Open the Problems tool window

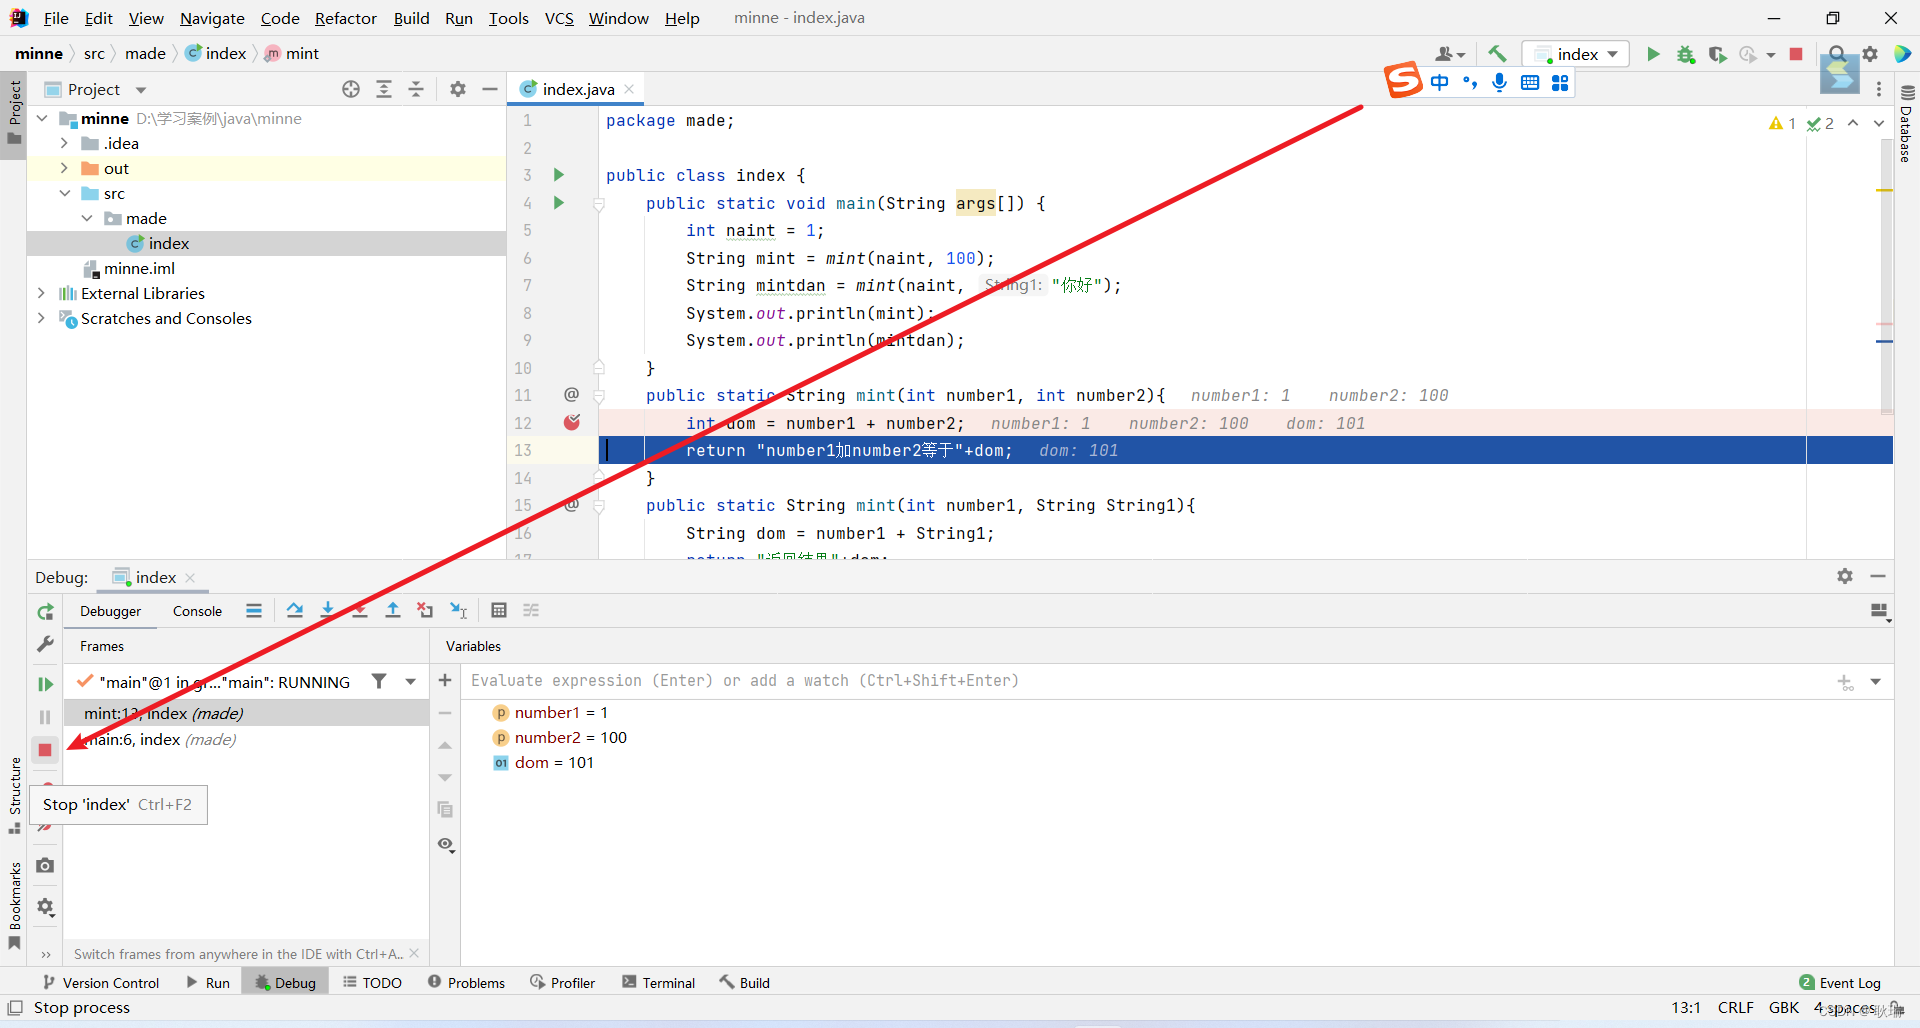coord(466,983)
